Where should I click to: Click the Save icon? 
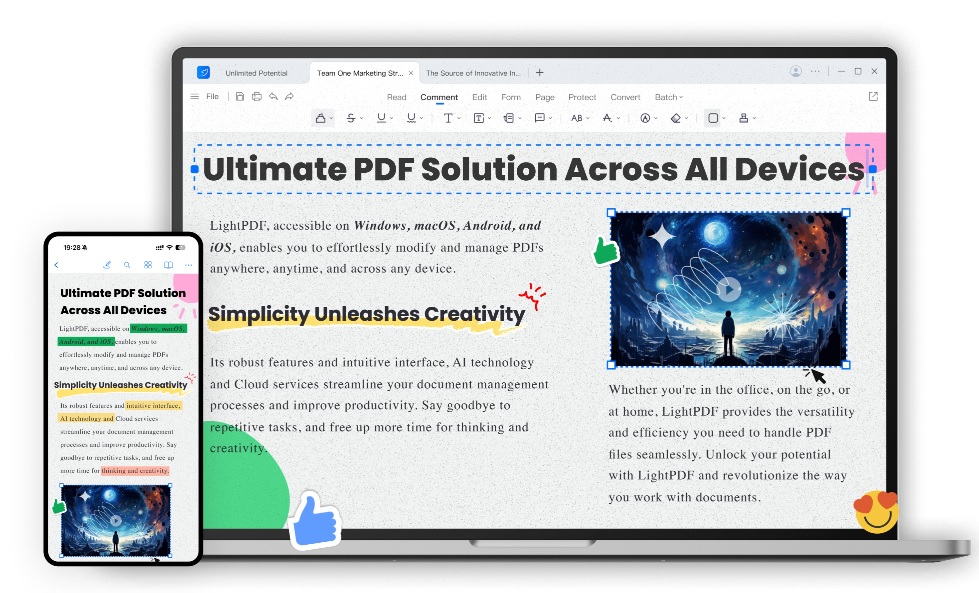click(240, 97)
